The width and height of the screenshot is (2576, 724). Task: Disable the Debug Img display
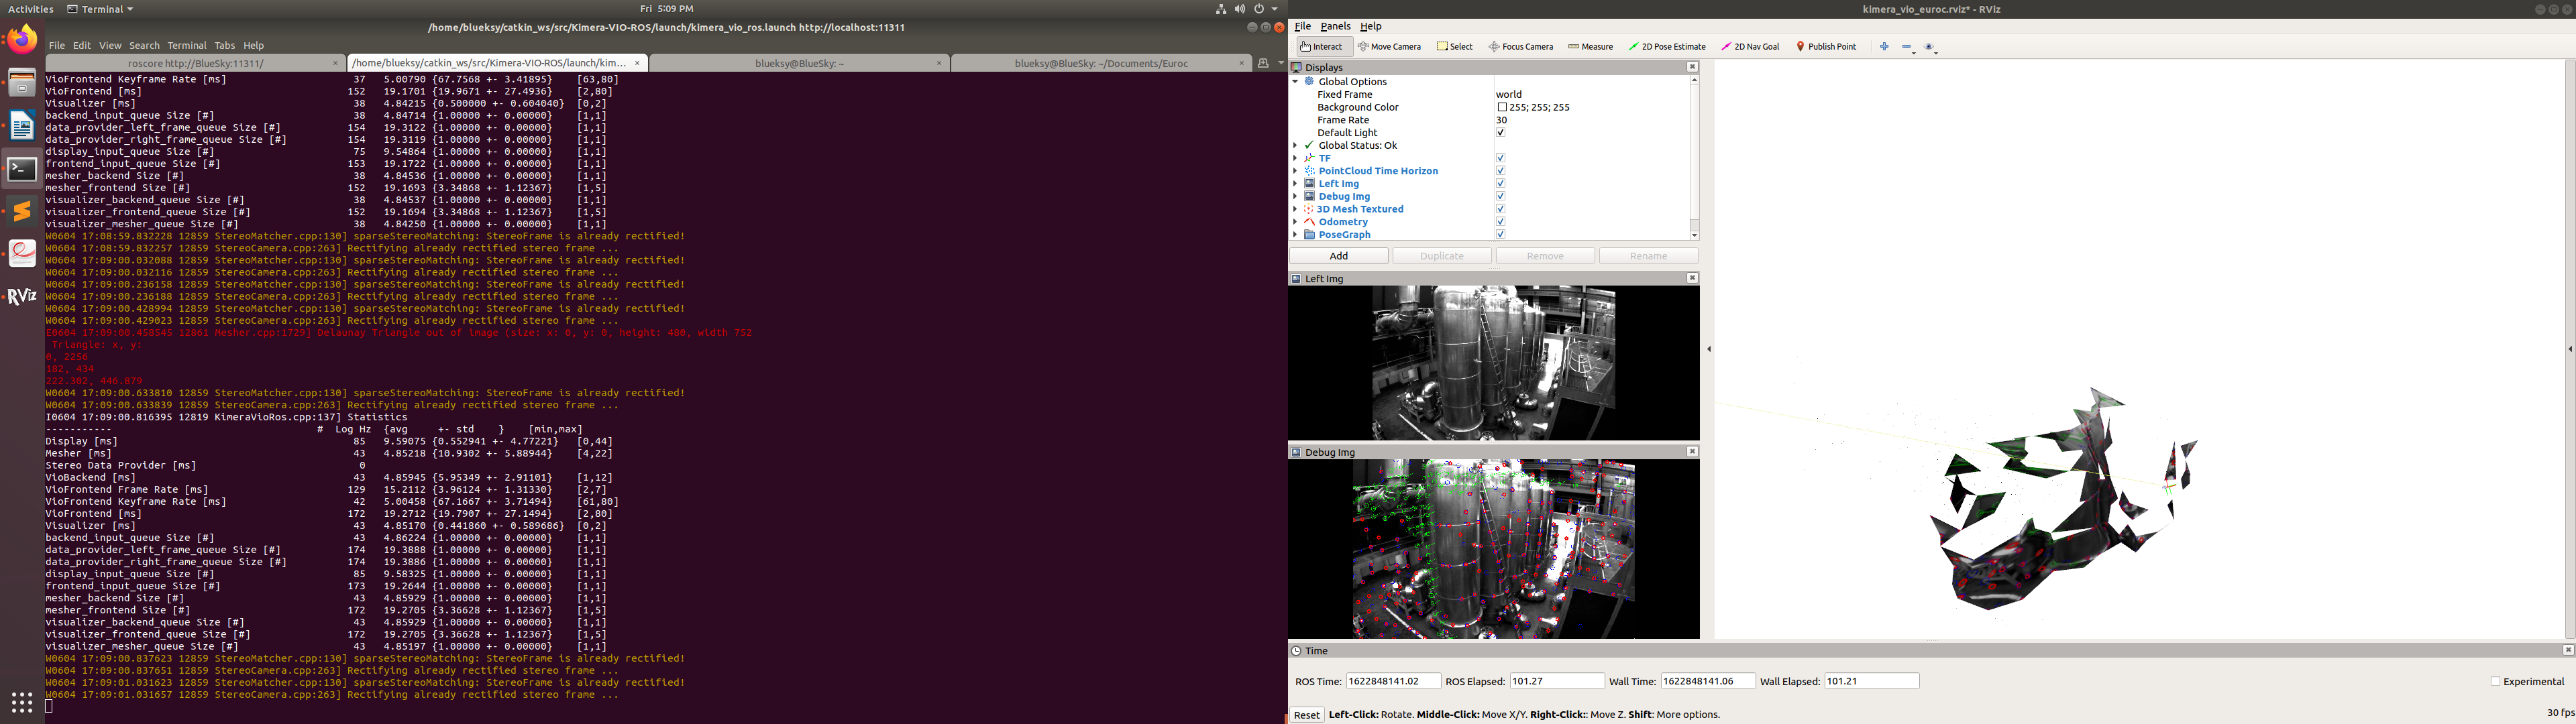tap(1500, 196)
